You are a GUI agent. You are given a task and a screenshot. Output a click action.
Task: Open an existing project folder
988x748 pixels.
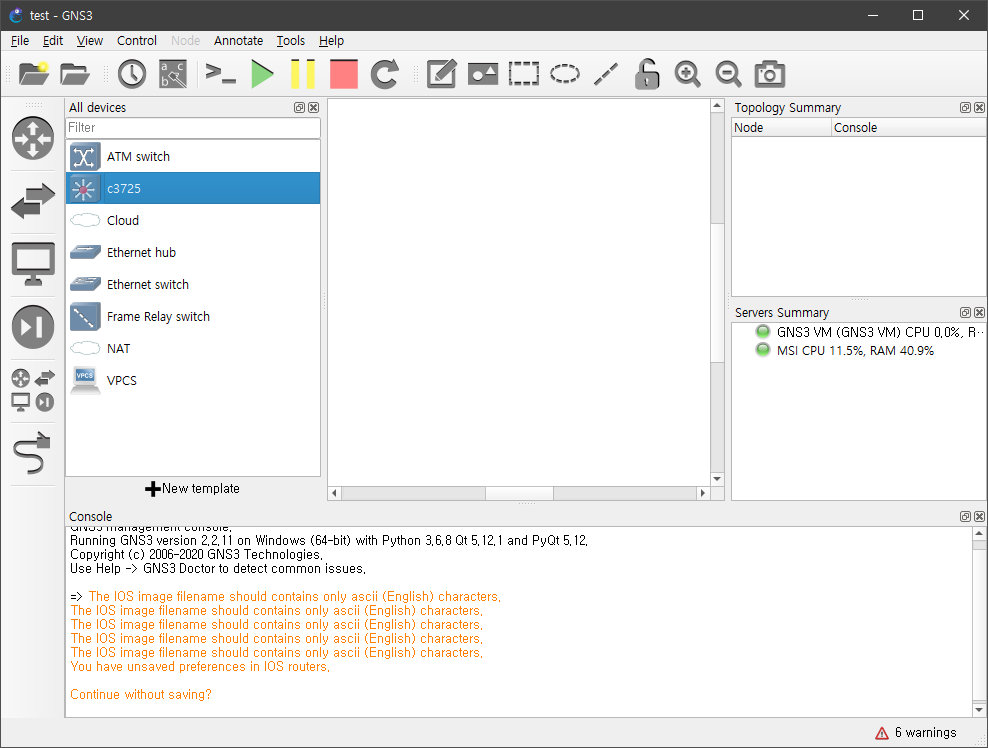coord(75,74)
